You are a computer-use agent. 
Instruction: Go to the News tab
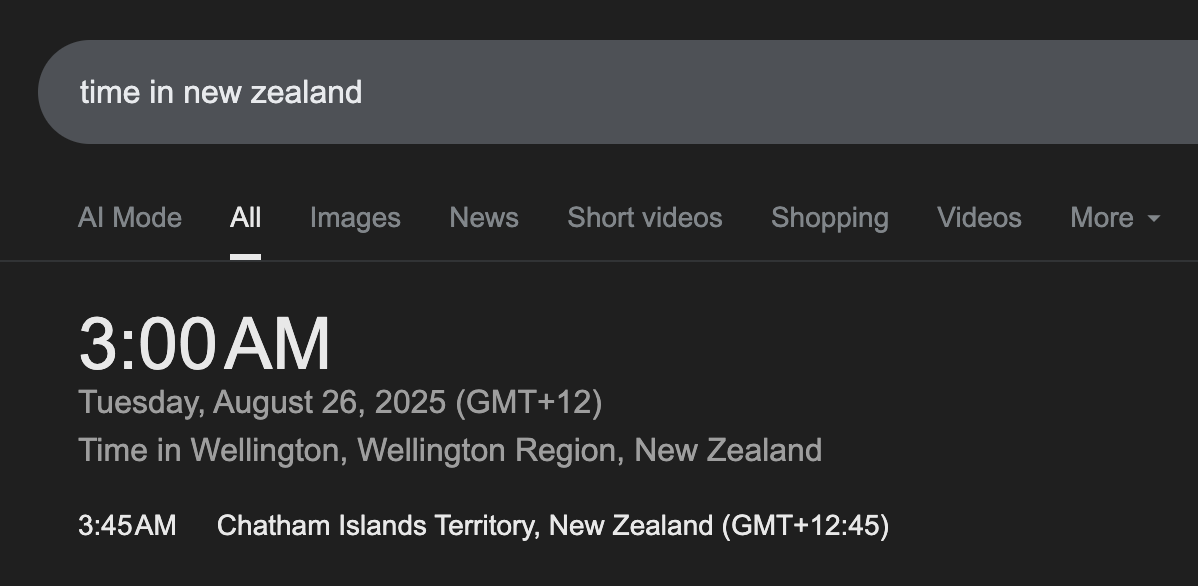(484, 218)
